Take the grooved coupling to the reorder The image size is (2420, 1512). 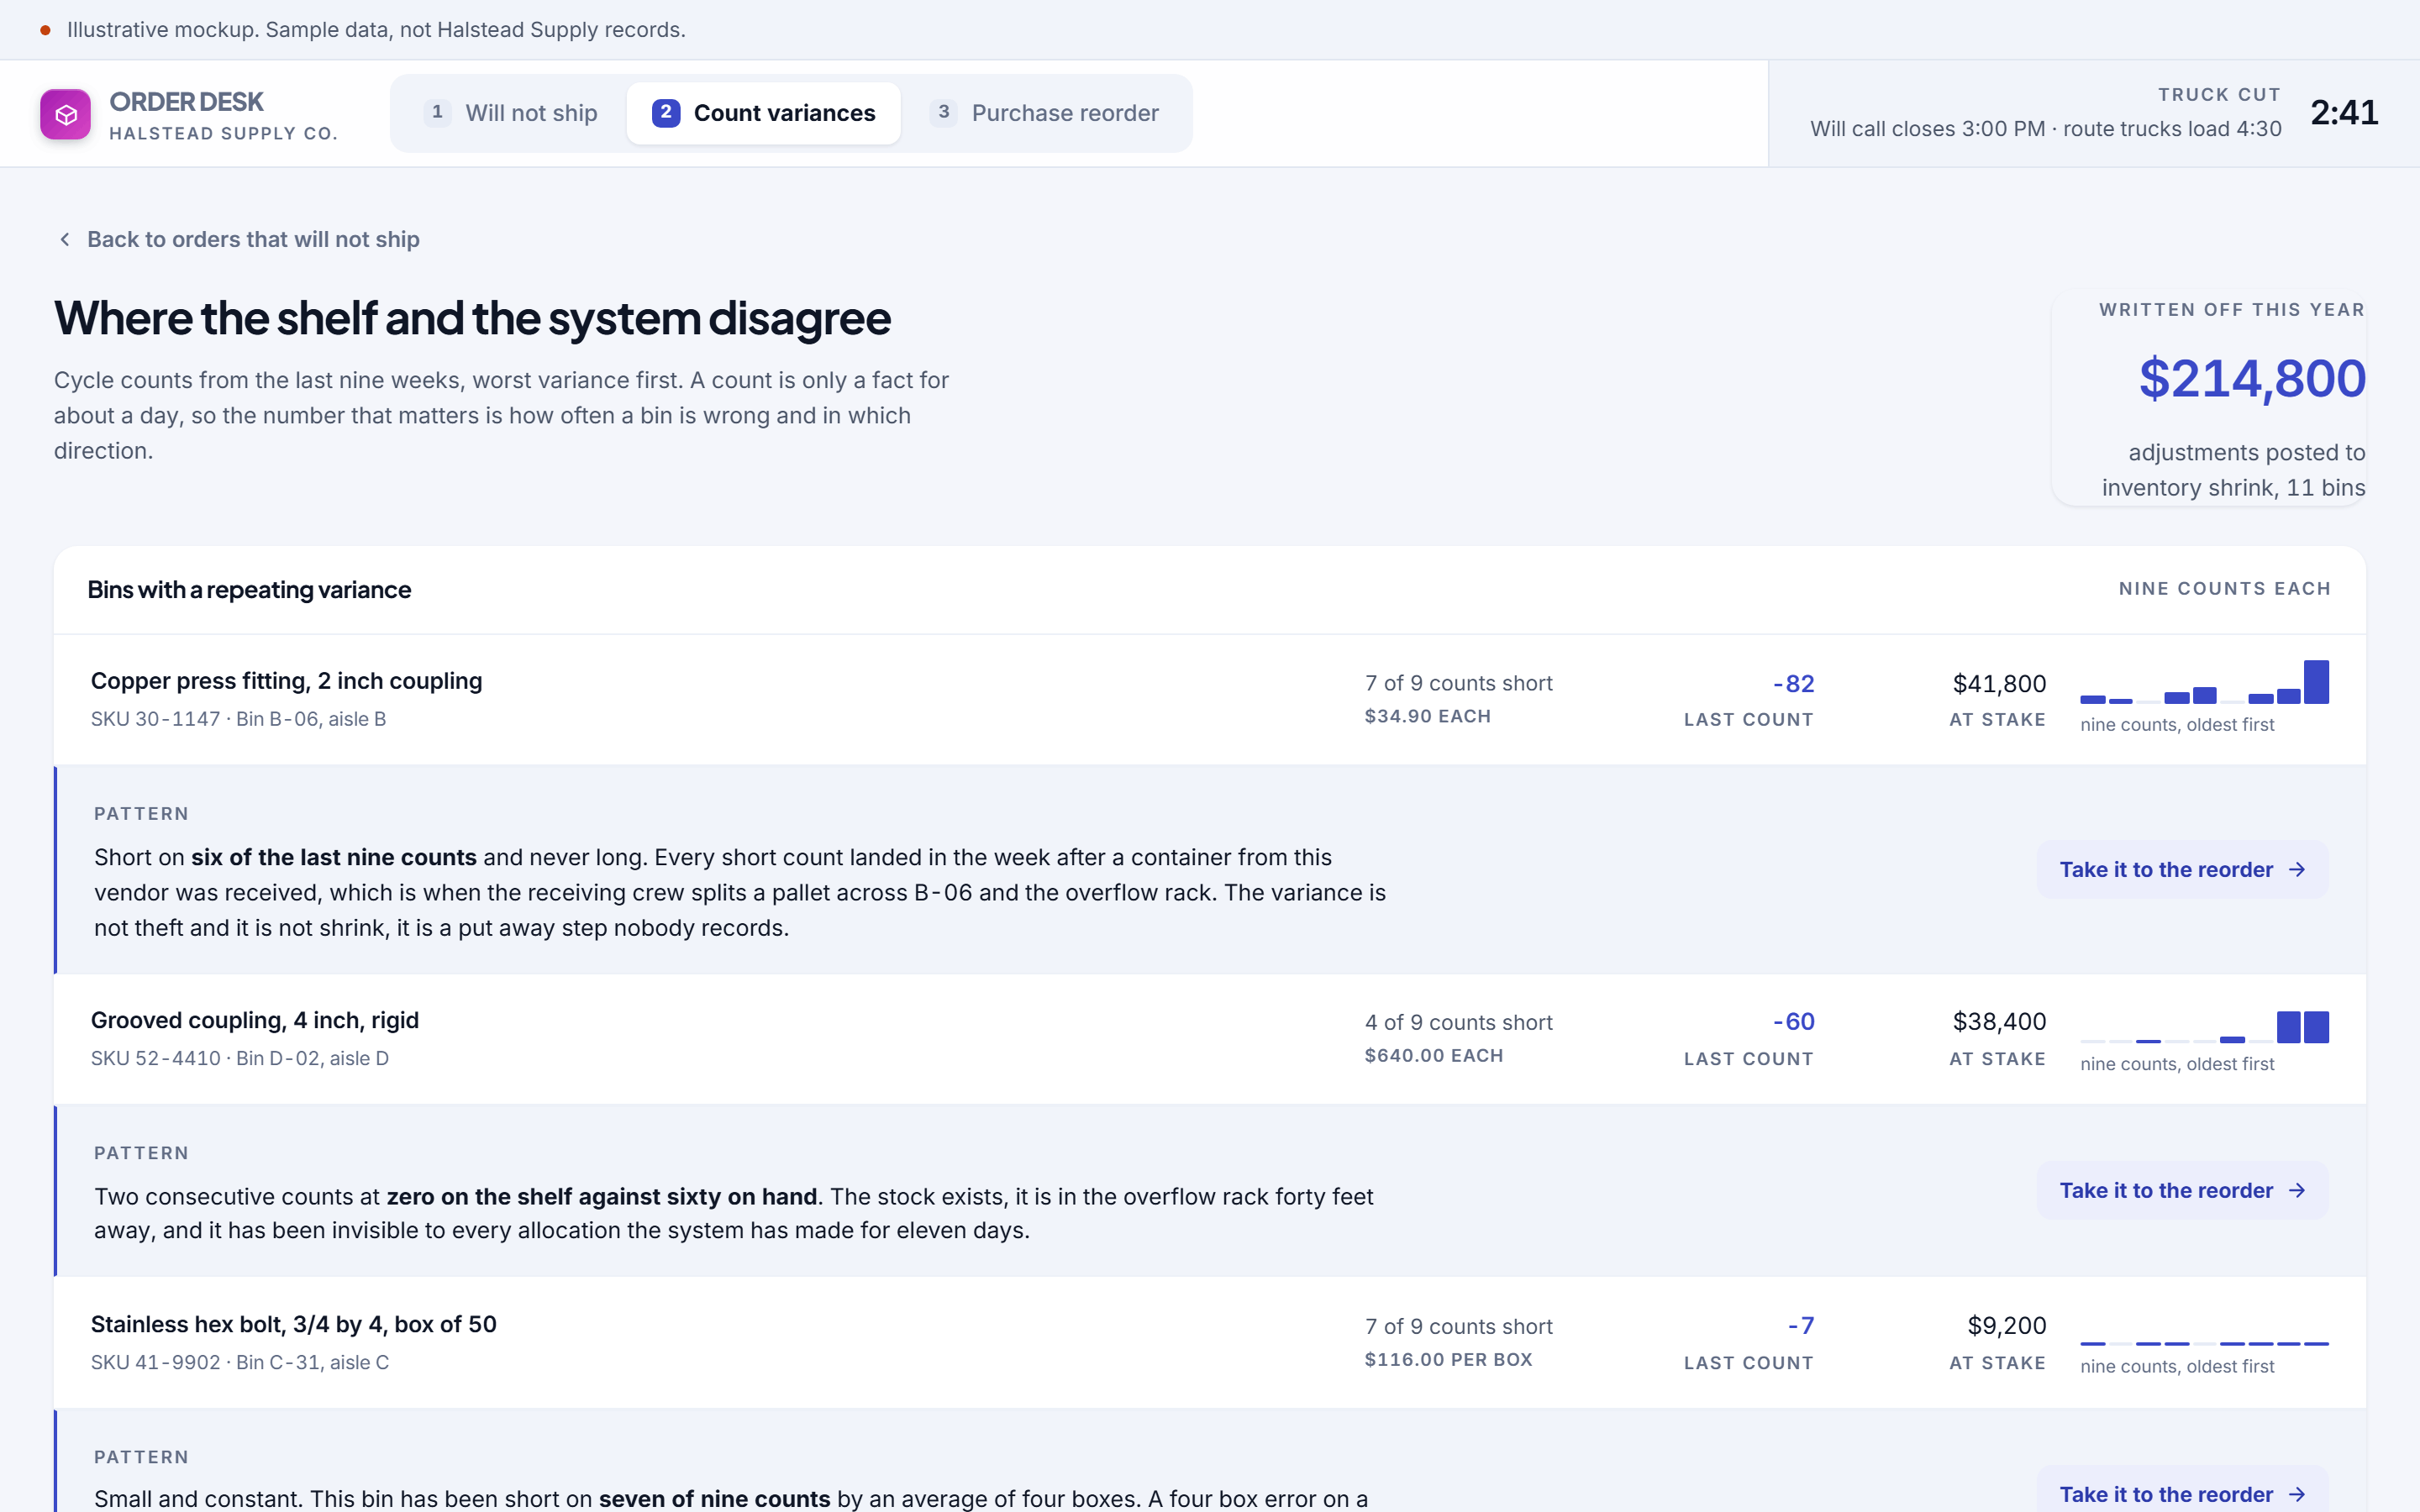click(2182, 1190)
